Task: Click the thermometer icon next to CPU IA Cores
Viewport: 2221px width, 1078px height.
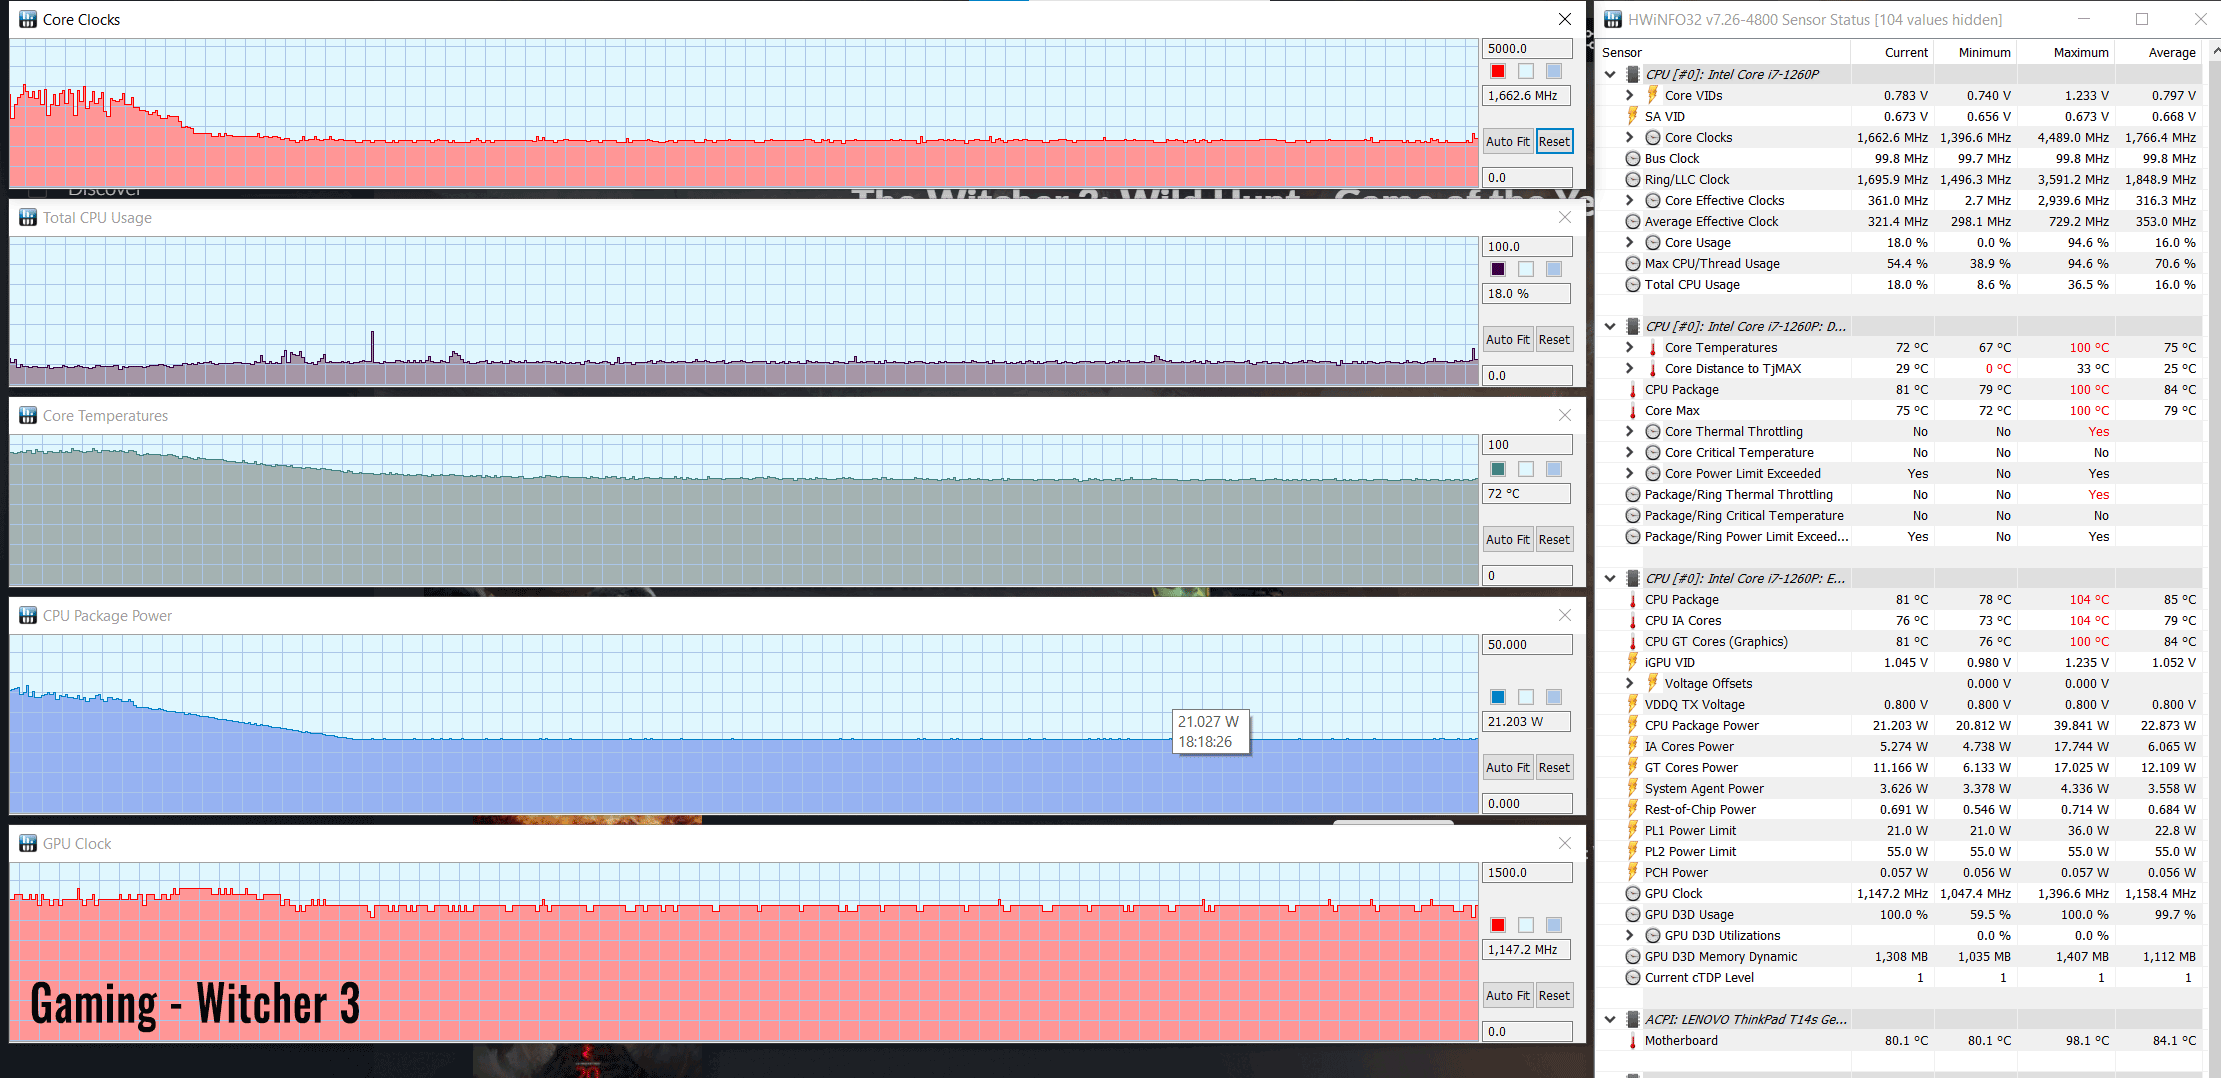Action: (x=1633, y=620)
